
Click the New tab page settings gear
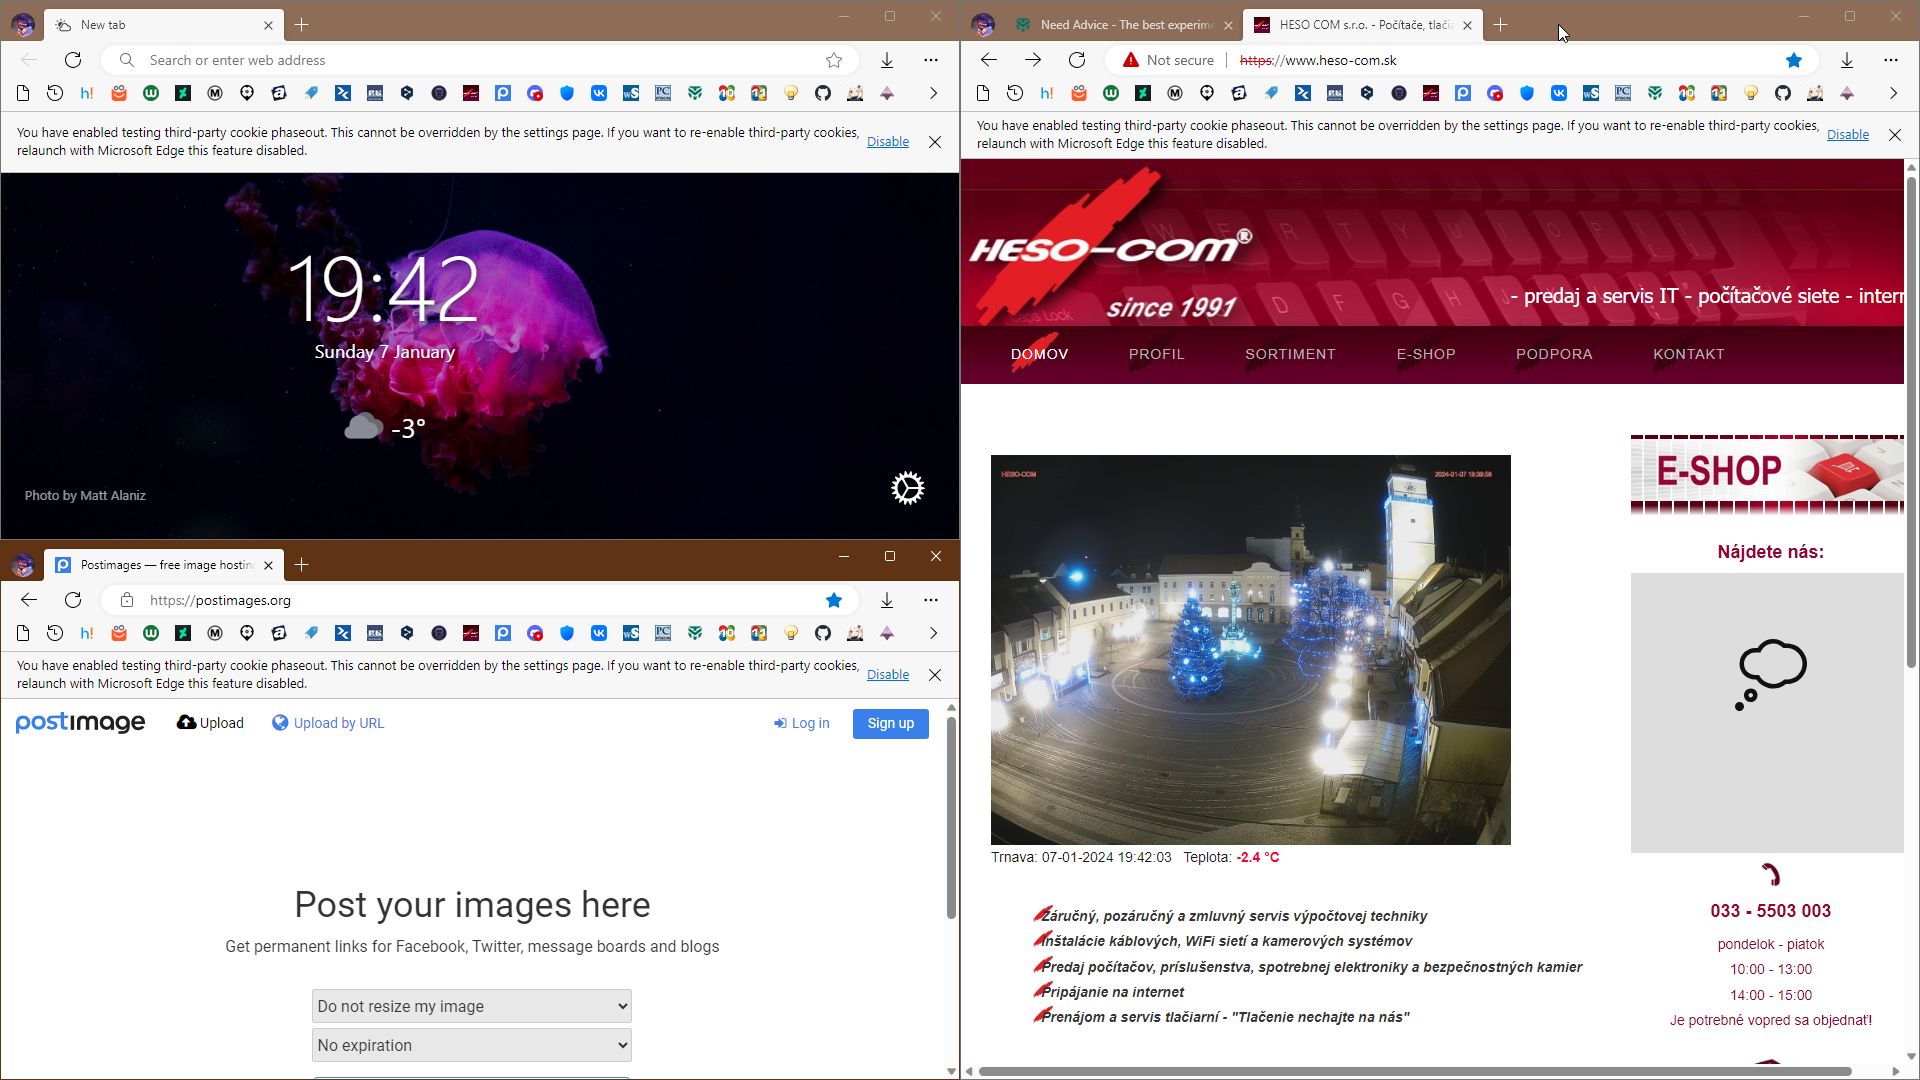pyautogui.click(x=907, y=488)
